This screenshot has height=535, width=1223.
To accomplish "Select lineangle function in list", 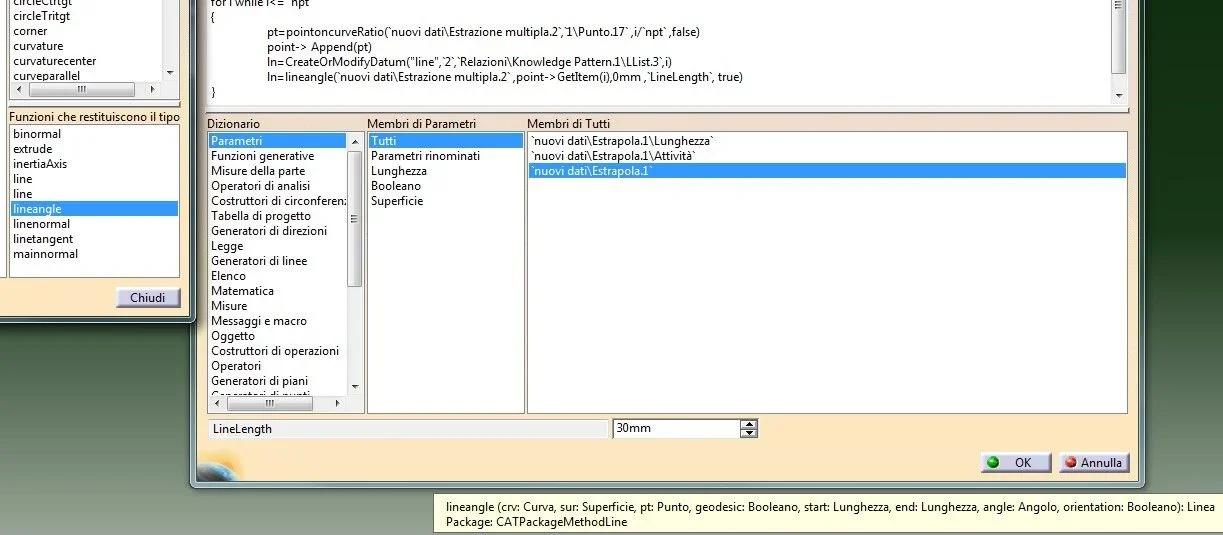I will tap(94, 209).
